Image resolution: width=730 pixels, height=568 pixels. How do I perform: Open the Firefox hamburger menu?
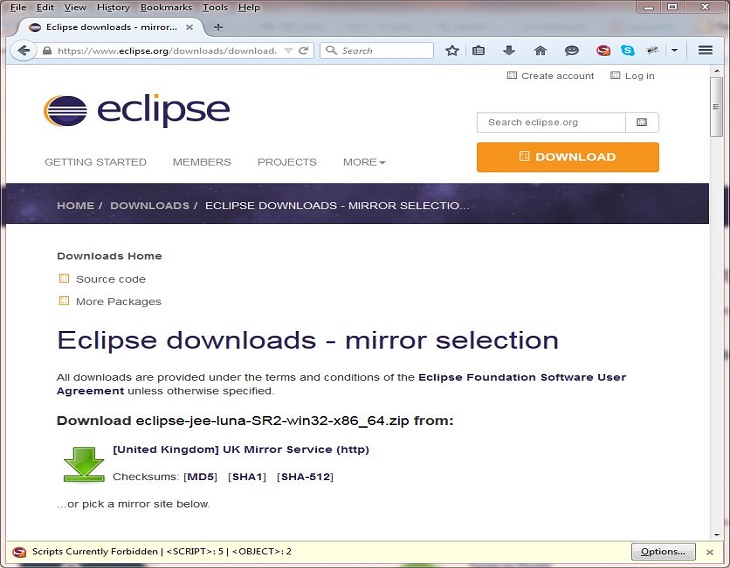click(705, 50)
